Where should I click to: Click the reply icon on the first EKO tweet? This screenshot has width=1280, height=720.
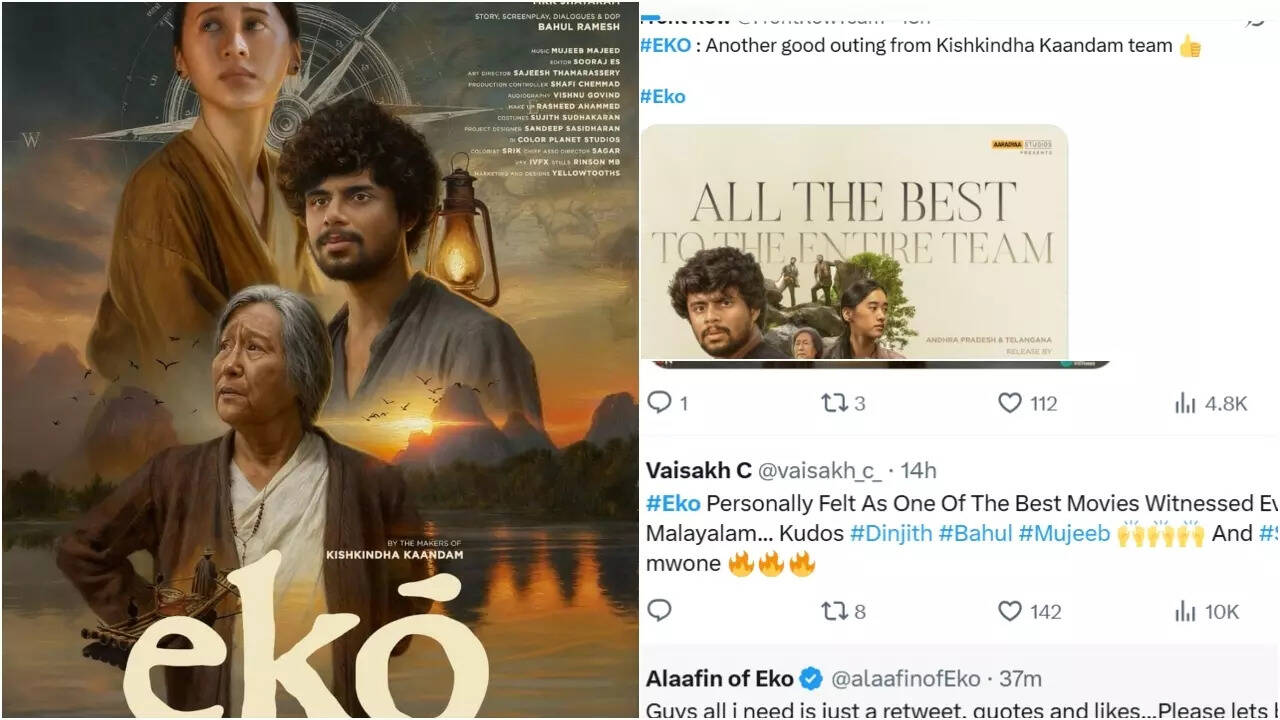[660, 403]
